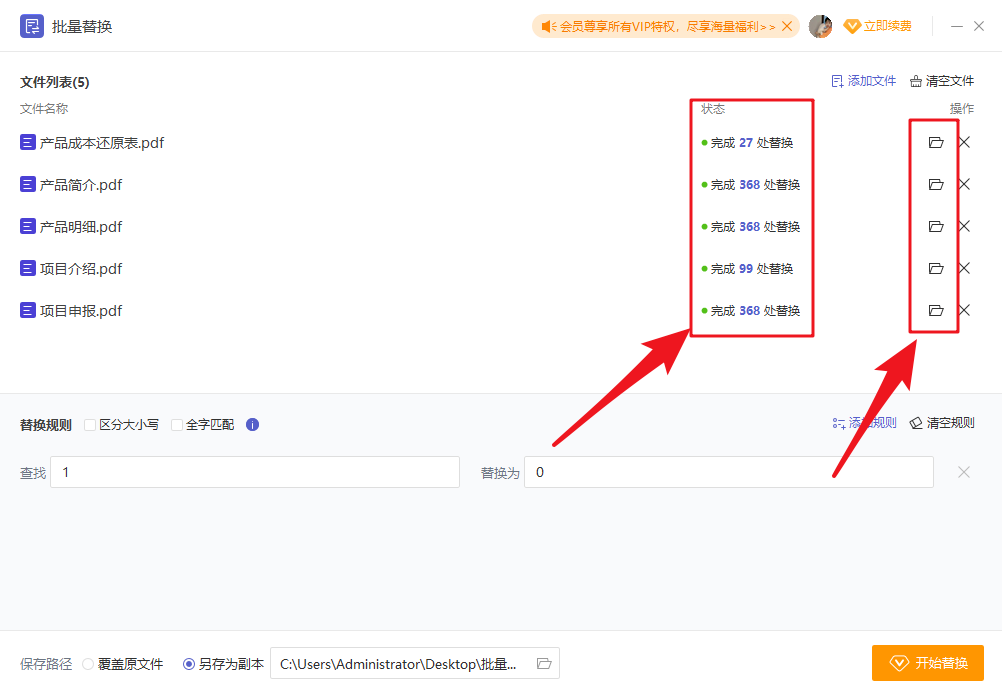Click the 查找 search input field
Image resolution: width=1002 pixels, height=694 pixels.
click(x=255, y=471)
